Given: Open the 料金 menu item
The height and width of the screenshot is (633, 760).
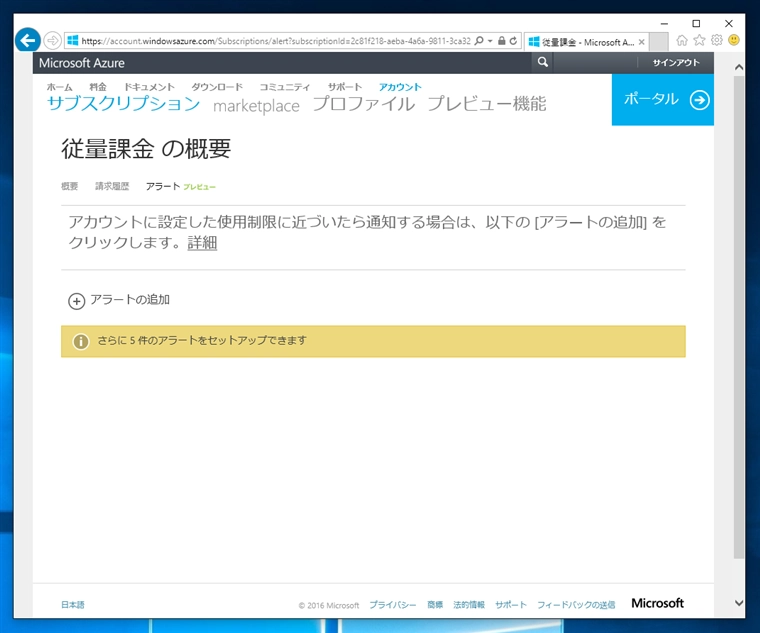Looking at the screenshot, I should tap(98, 87).
